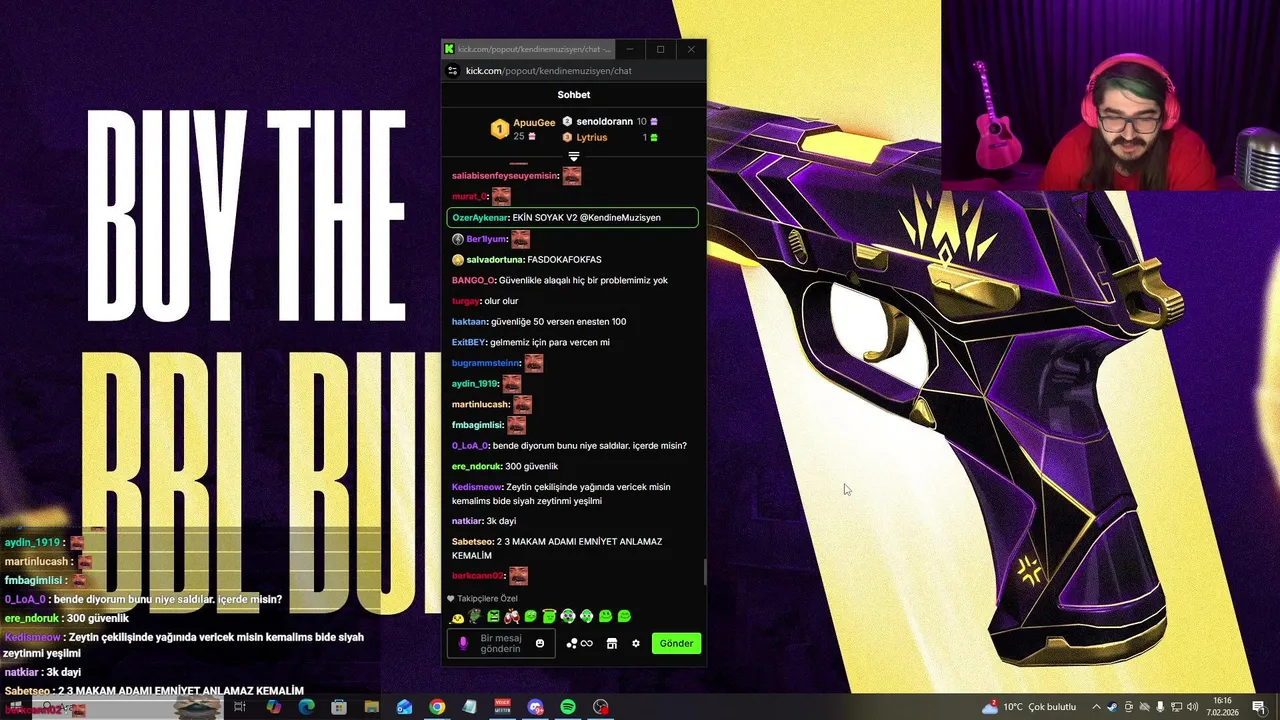Click natkiar's message '3k dayi'
This screenshot has width=1280, height=720.
[x=501, y=521]
